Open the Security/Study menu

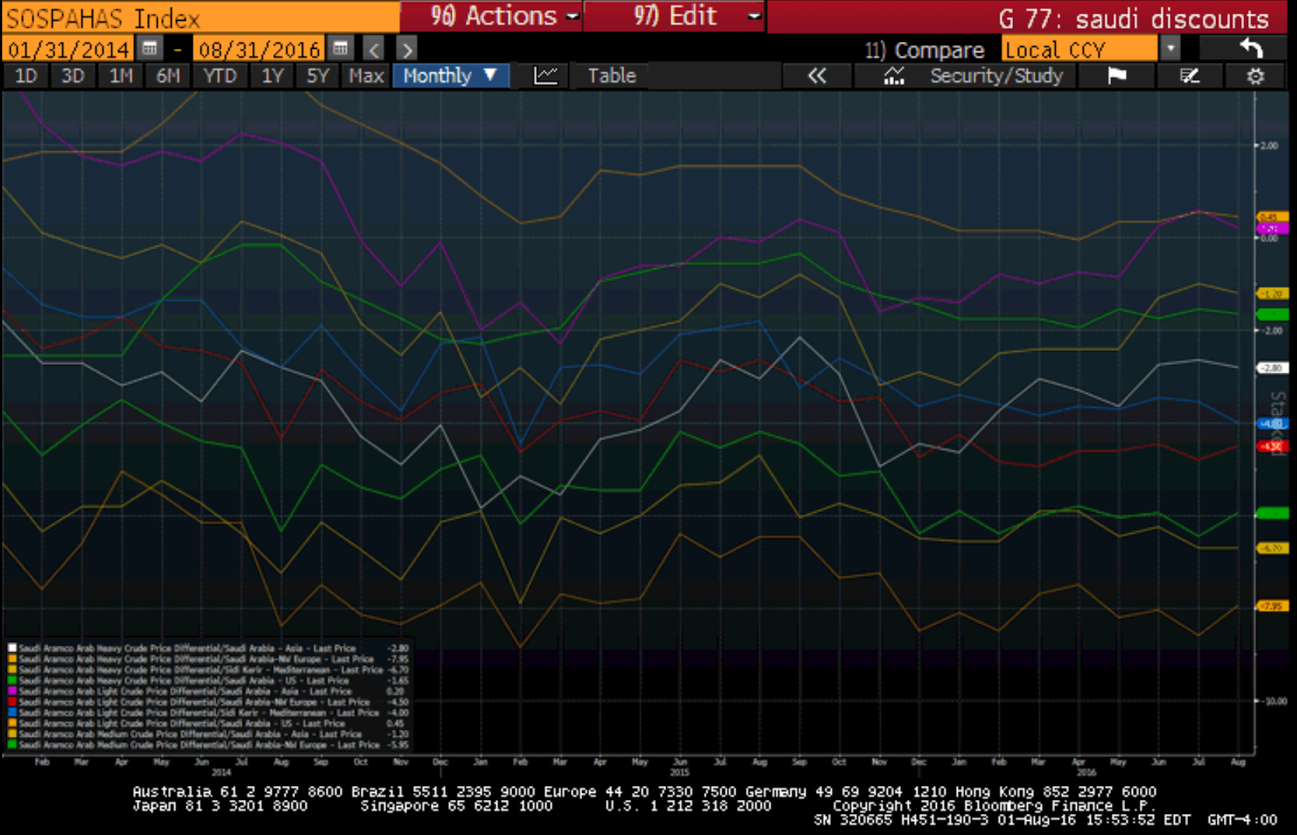[x=996, y=76]
